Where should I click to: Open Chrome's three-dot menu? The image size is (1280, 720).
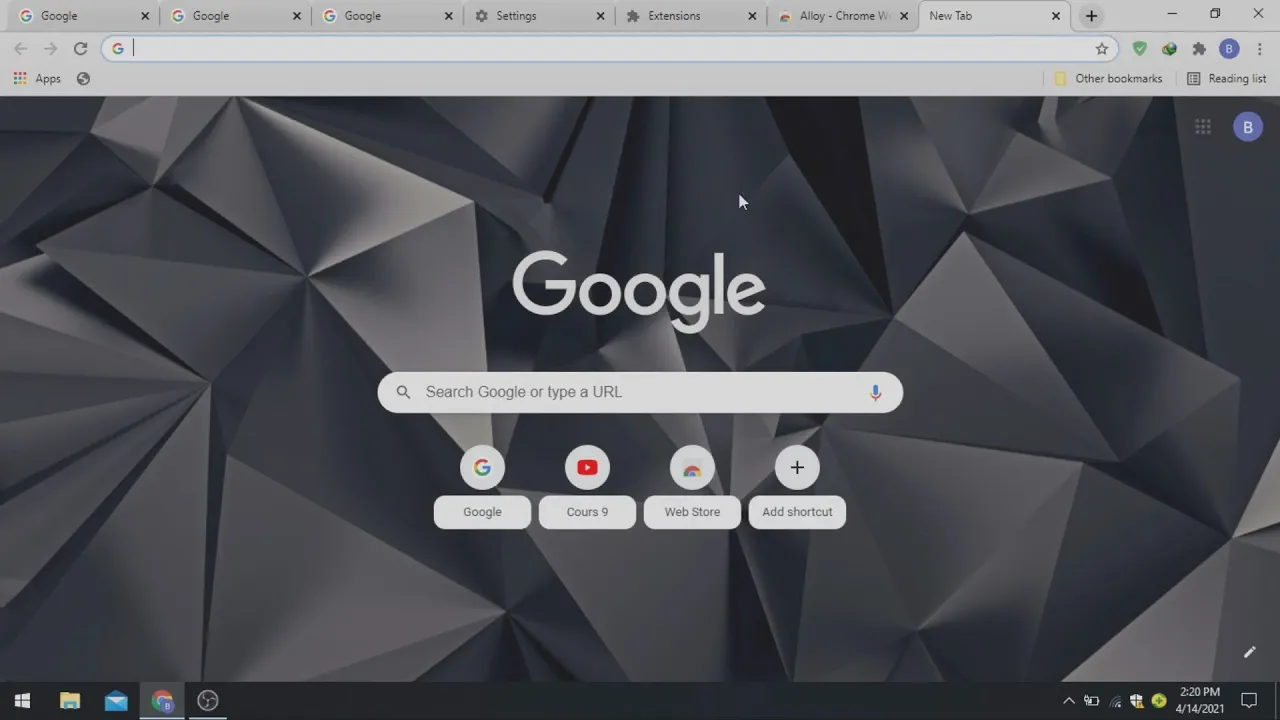[x=1259, y=48]
